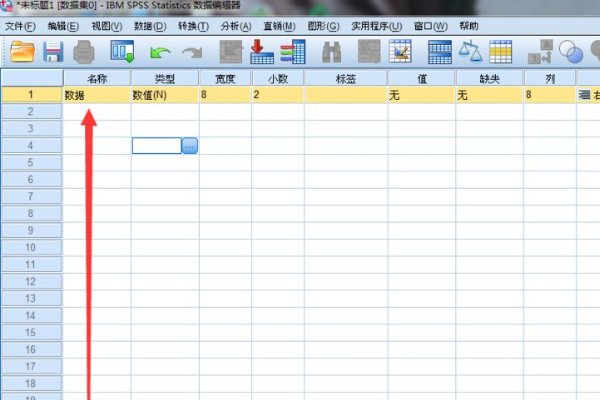
Task: Toggle the Value labels icon
Action: pos(540,52)
